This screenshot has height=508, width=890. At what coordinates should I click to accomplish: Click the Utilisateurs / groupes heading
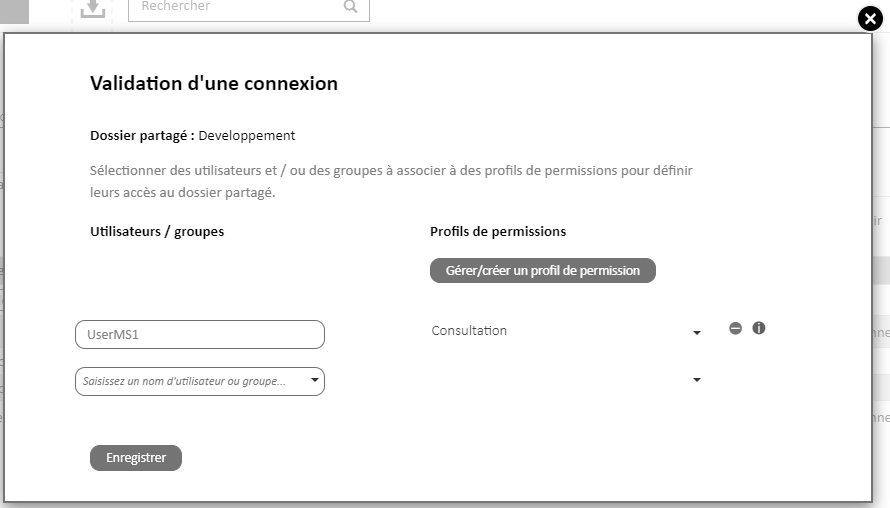pos(157,232)
